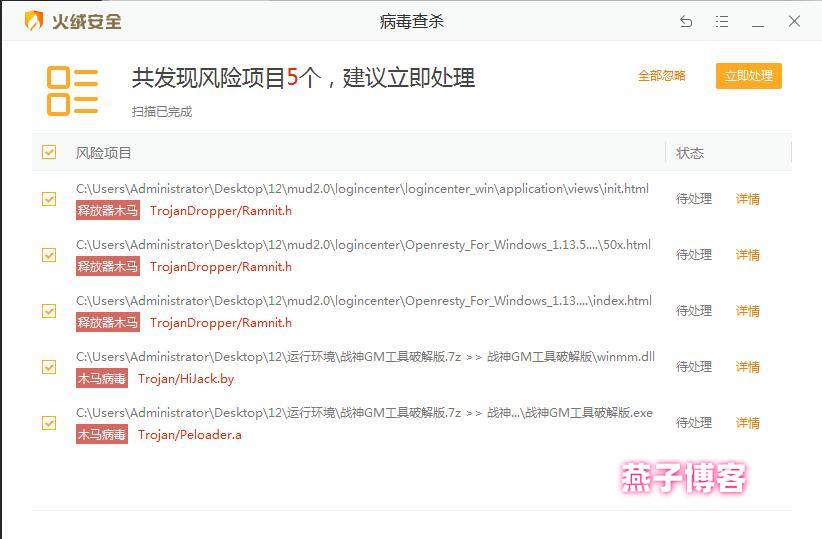
Task: Click 待处理 status of 50x.html row
Action: pos(694,255)
